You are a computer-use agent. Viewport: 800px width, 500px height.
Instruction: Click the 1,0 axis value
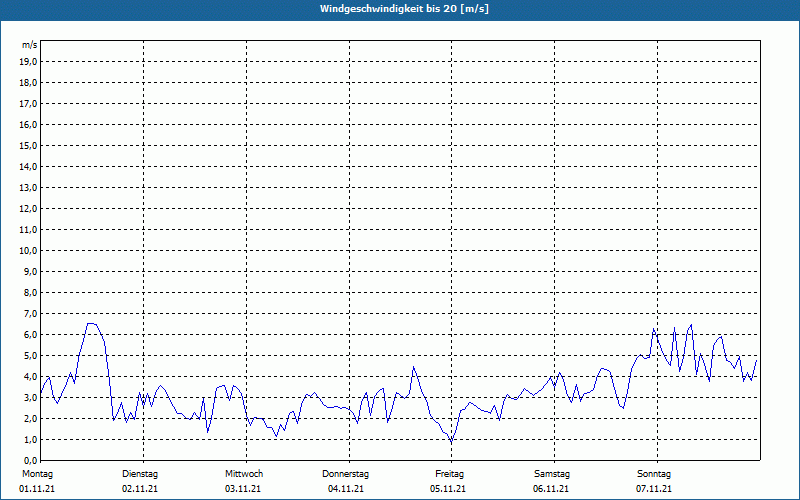coord(30,439)
